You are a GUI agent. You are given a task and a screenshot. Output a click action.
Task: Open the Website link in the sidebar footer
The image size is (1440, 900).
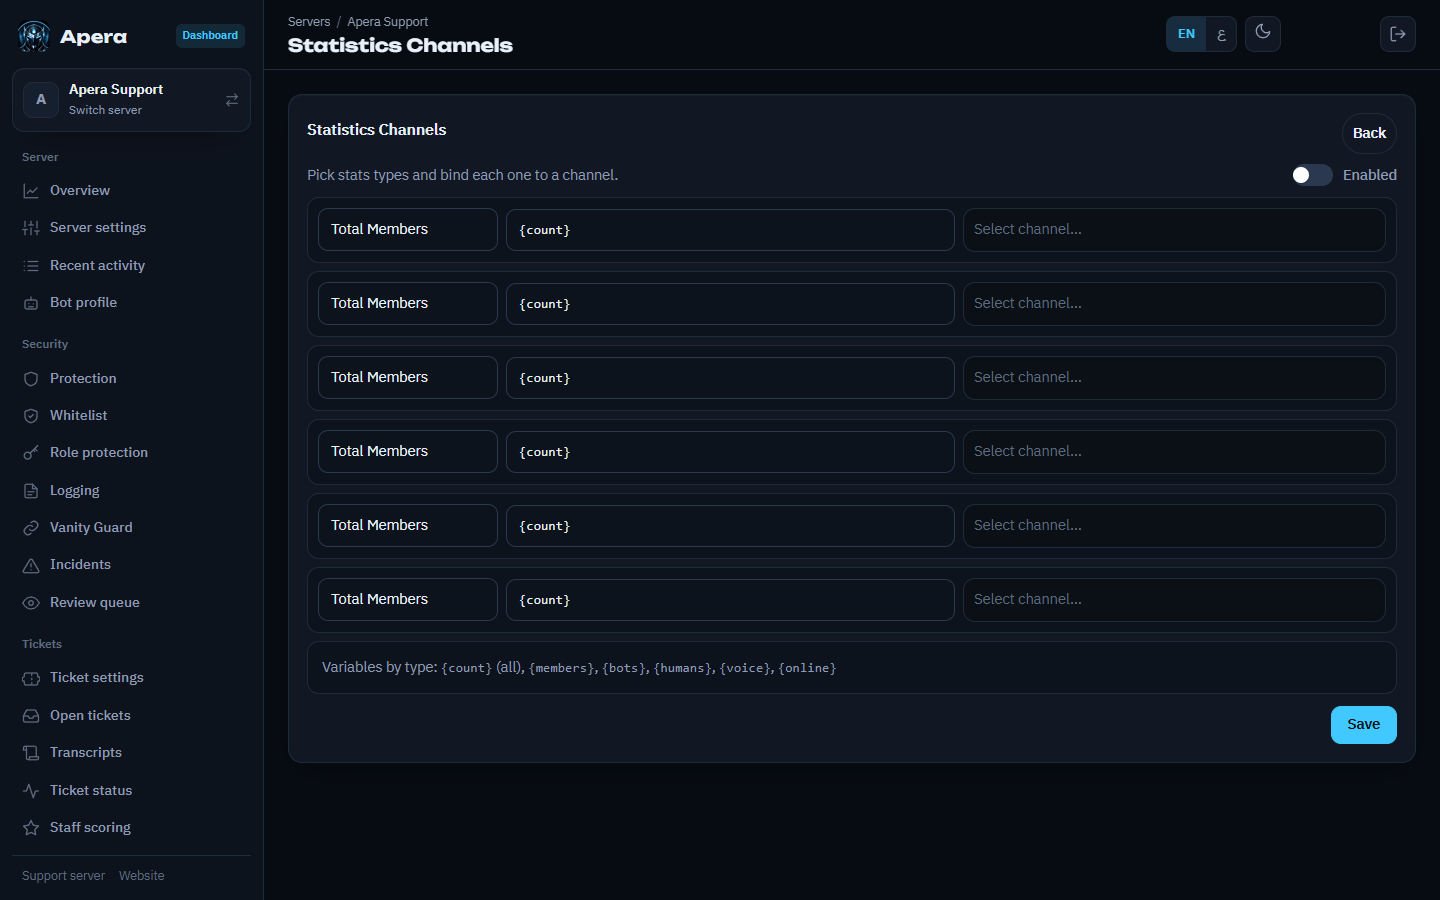point(142,876)
